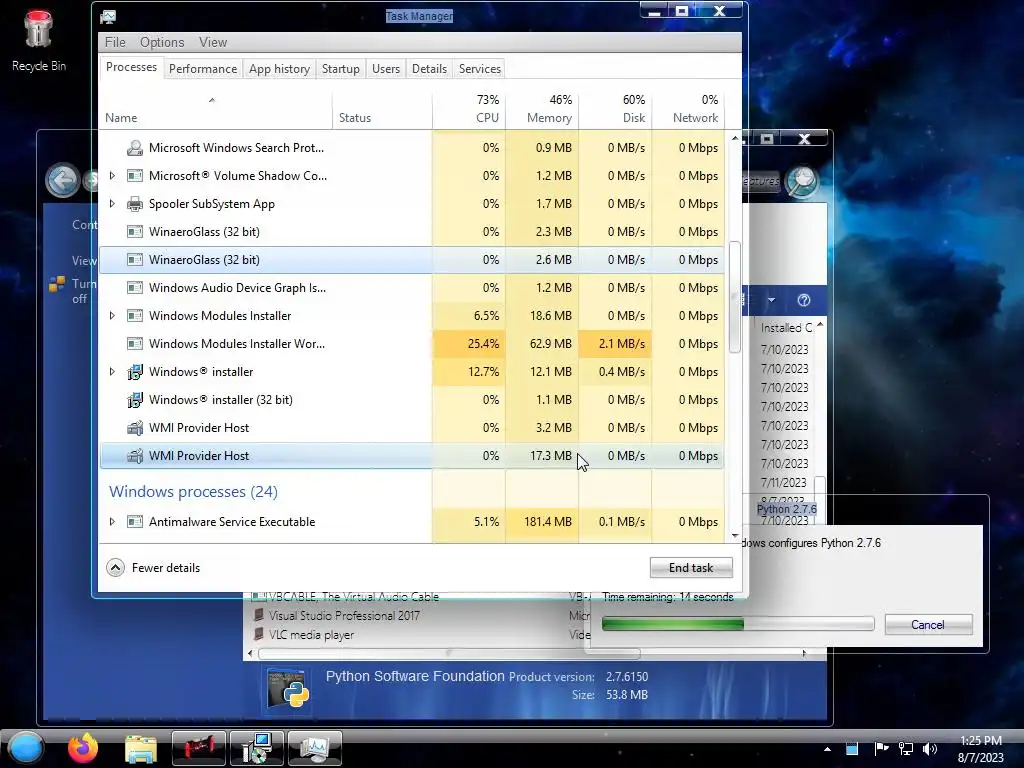1024x768 pixels.
Task: Click the help question mark in Programs window
Action: point(803,300)
